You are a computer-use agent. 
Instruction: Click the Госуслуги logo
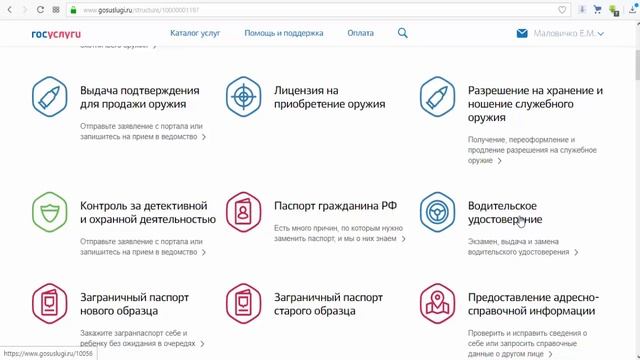click(56, 34)
